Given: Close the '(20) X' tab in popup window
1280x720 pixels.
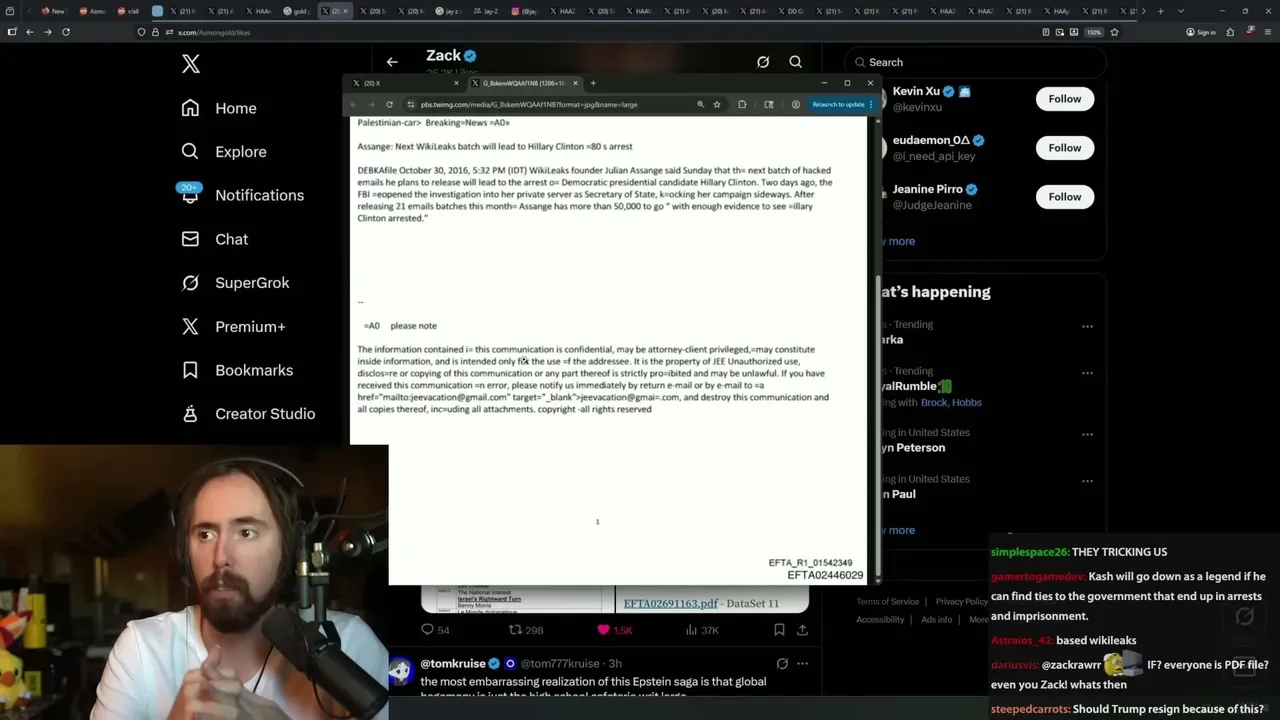Looking at the screenshot, I should [456, 83].
